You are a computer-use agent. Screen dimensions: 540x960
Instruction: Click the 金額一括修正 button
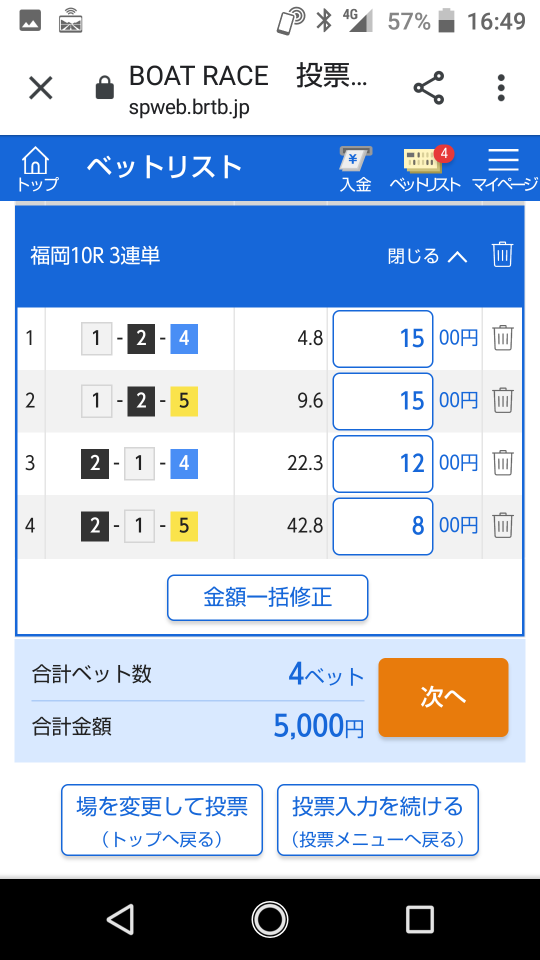click(268, 598)
